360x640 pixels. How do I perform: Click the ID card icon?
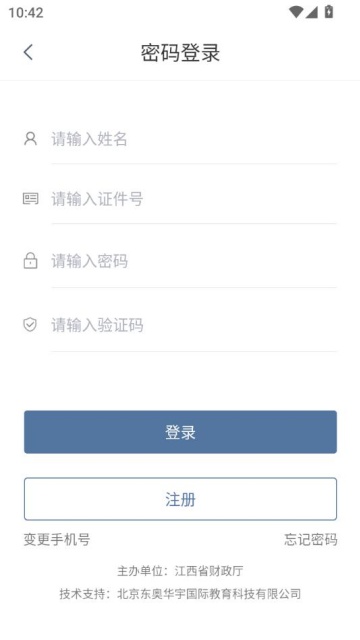[x=30, y=199]
